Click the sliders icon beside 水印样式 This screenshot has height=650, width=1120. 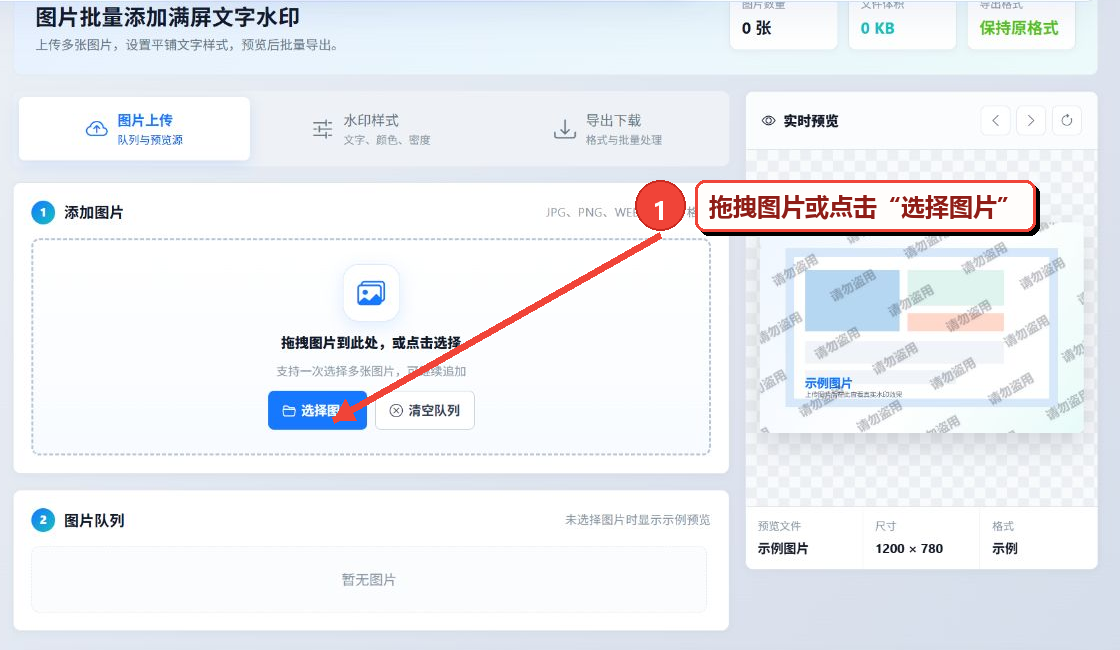click(x=322, y=129)
